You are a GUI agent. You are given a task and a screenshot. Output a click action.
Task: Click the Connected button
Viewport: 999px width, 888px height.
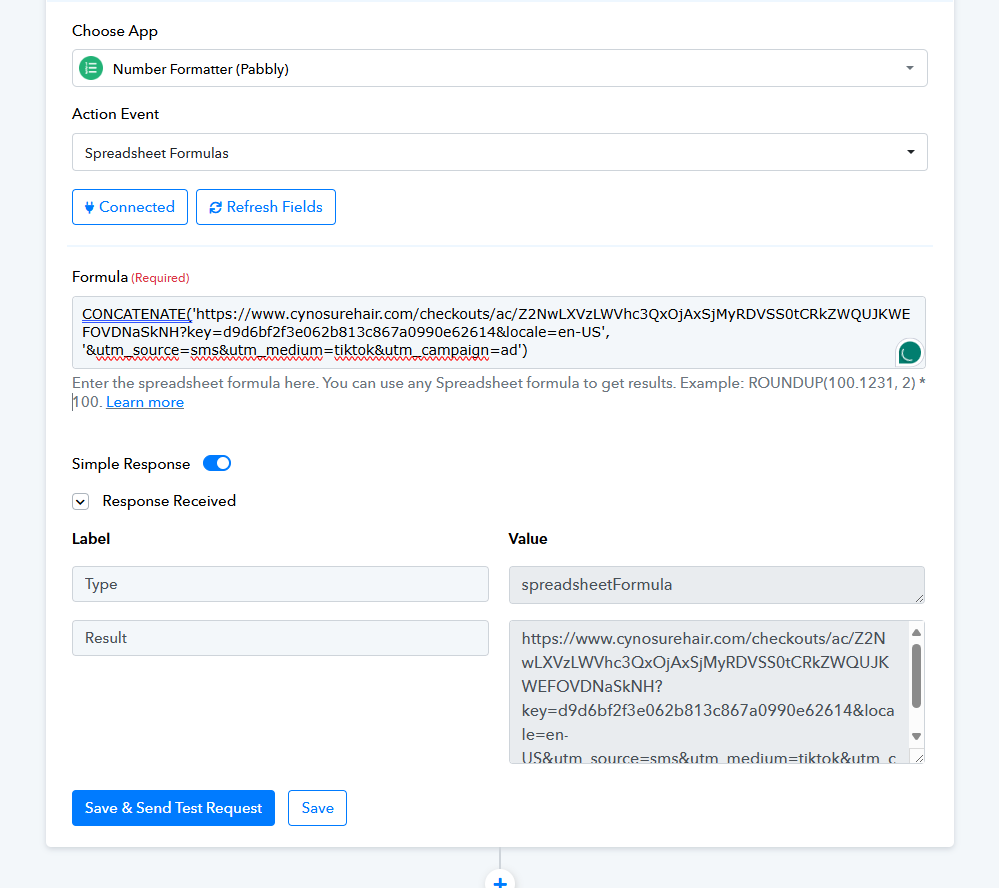tap(130, 207)
